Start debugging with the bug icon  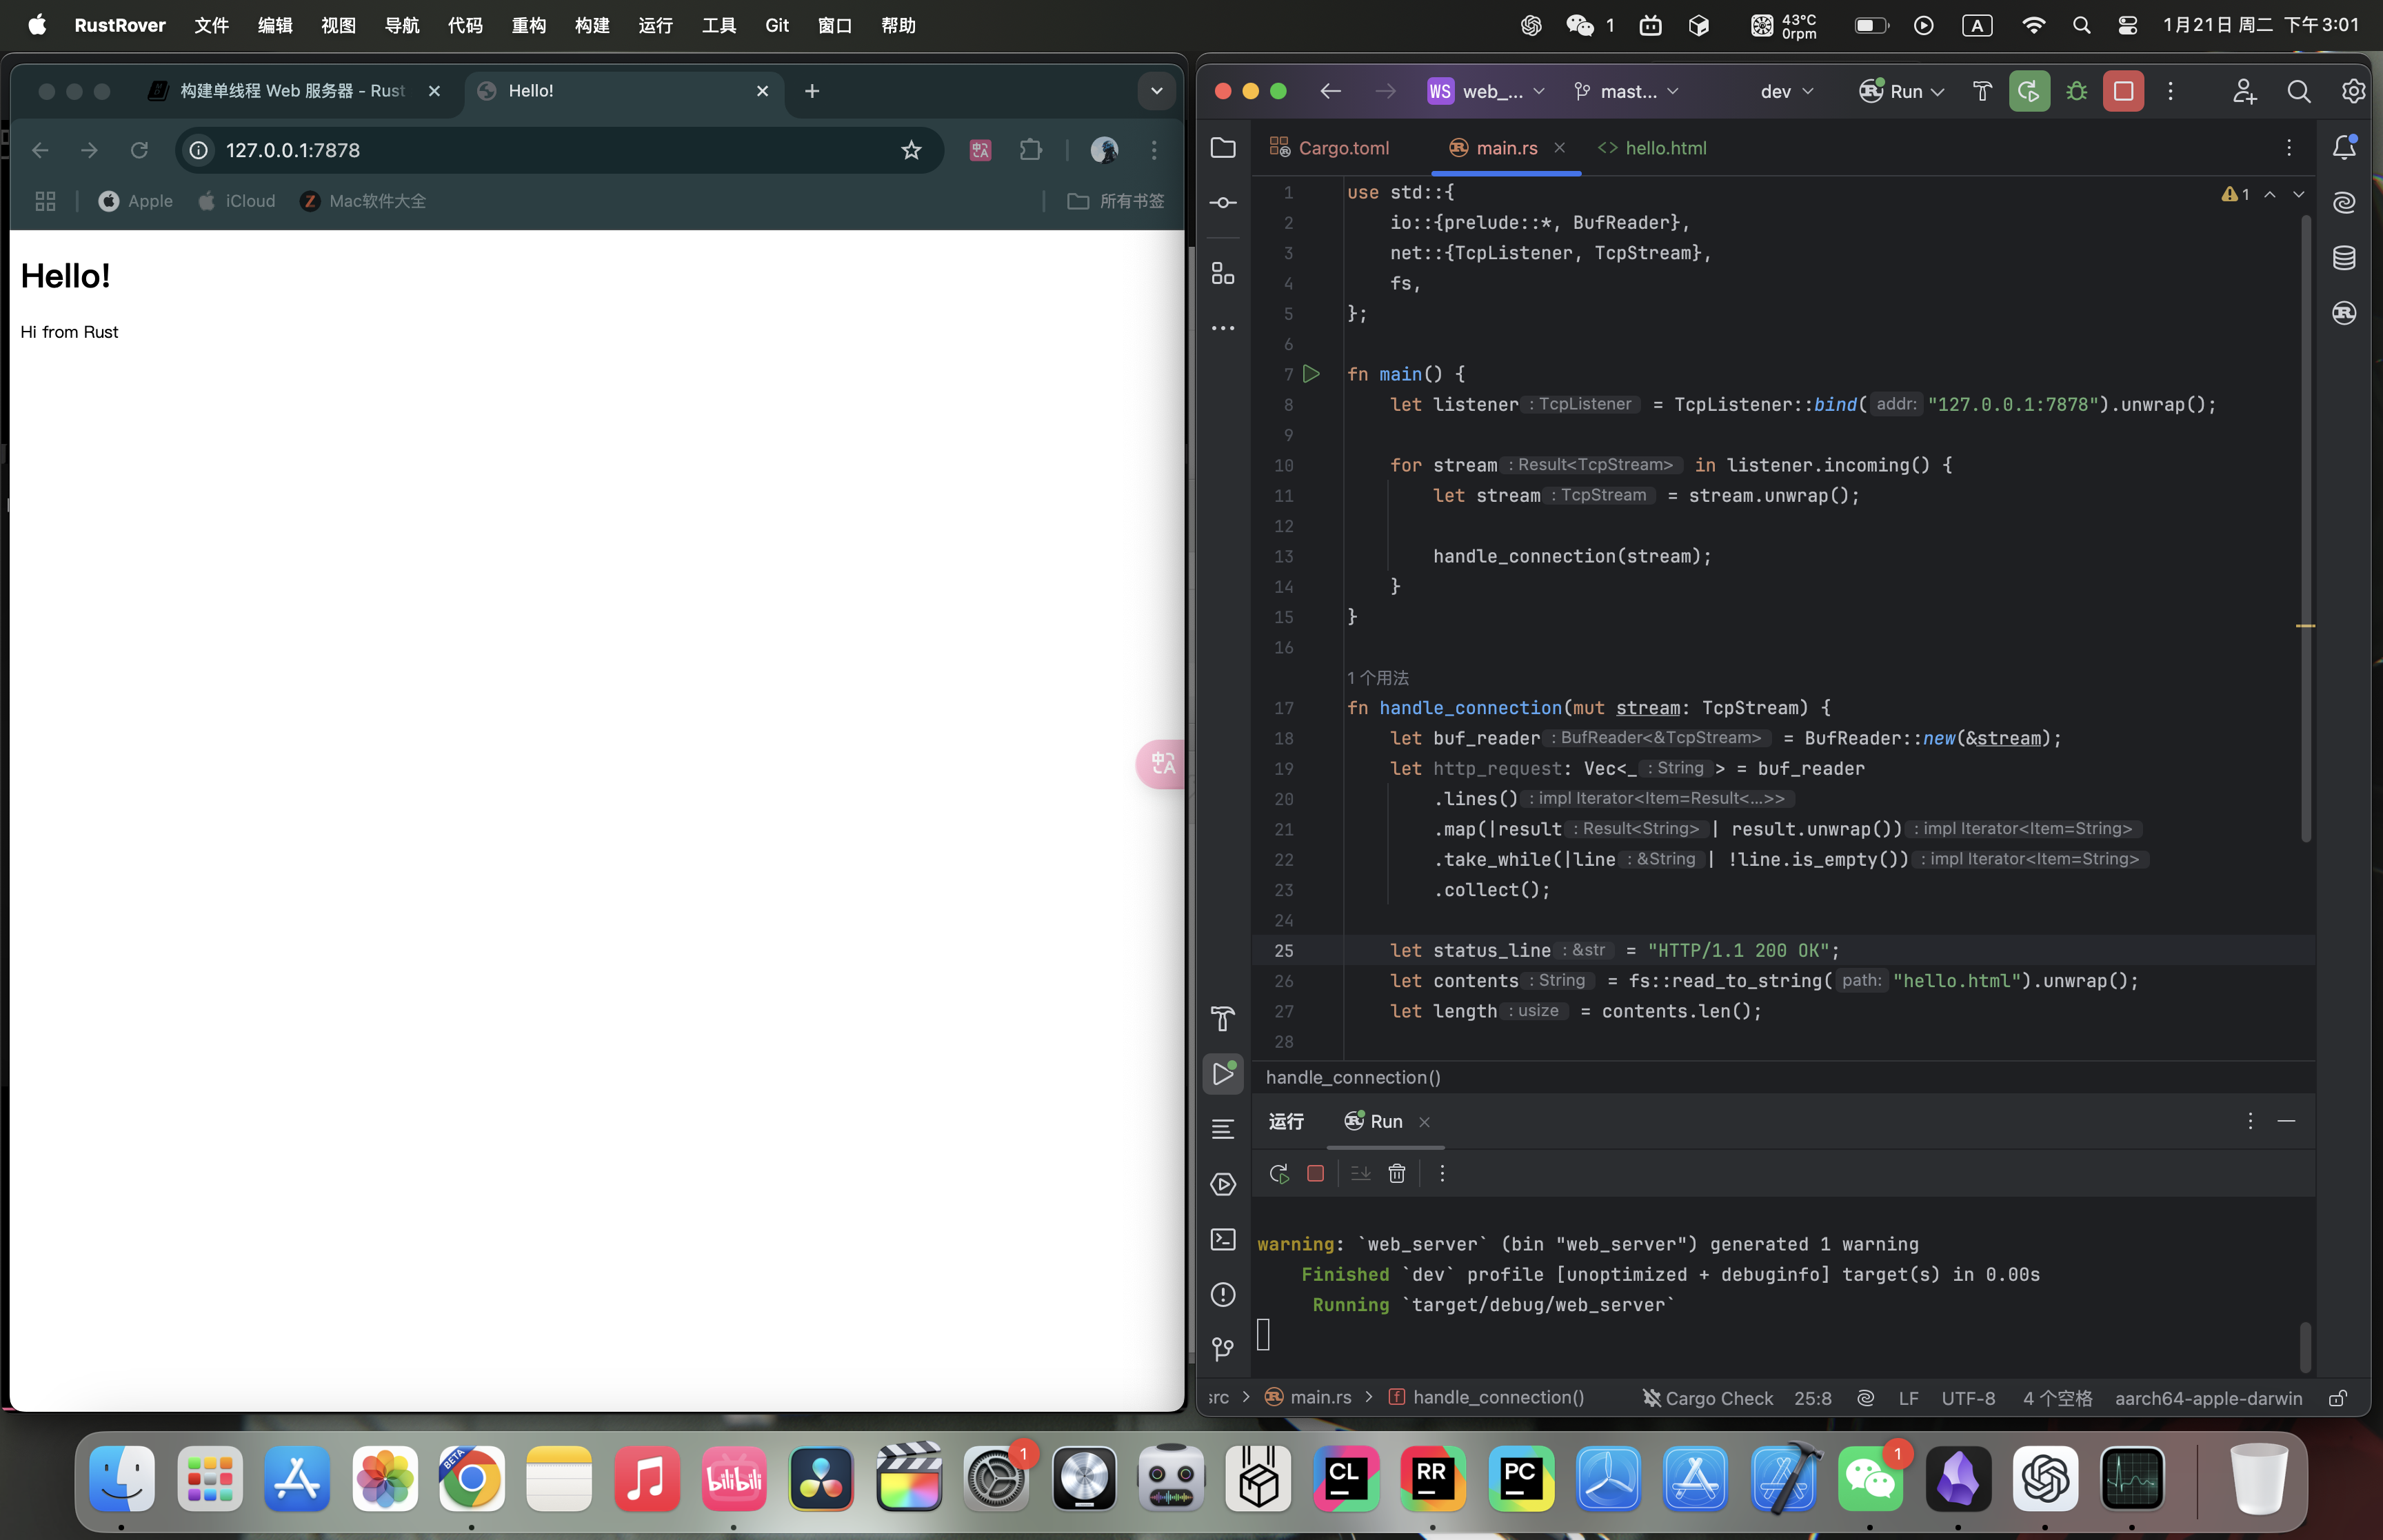[2076, 91]
